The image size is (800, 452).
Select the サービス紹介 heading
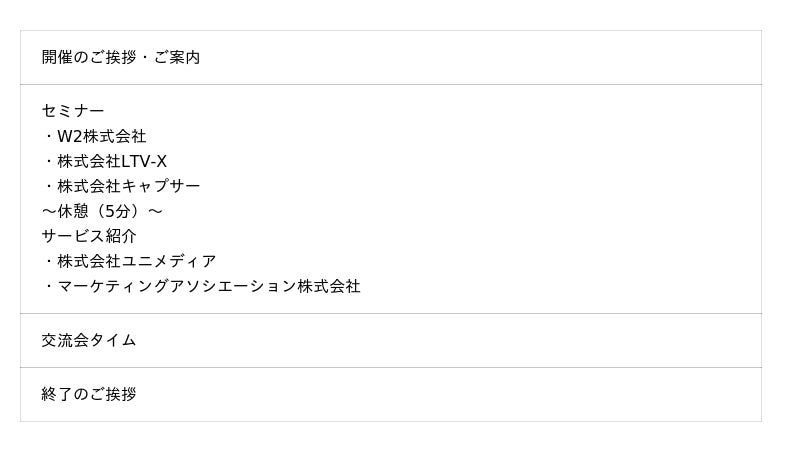point(89,236)
